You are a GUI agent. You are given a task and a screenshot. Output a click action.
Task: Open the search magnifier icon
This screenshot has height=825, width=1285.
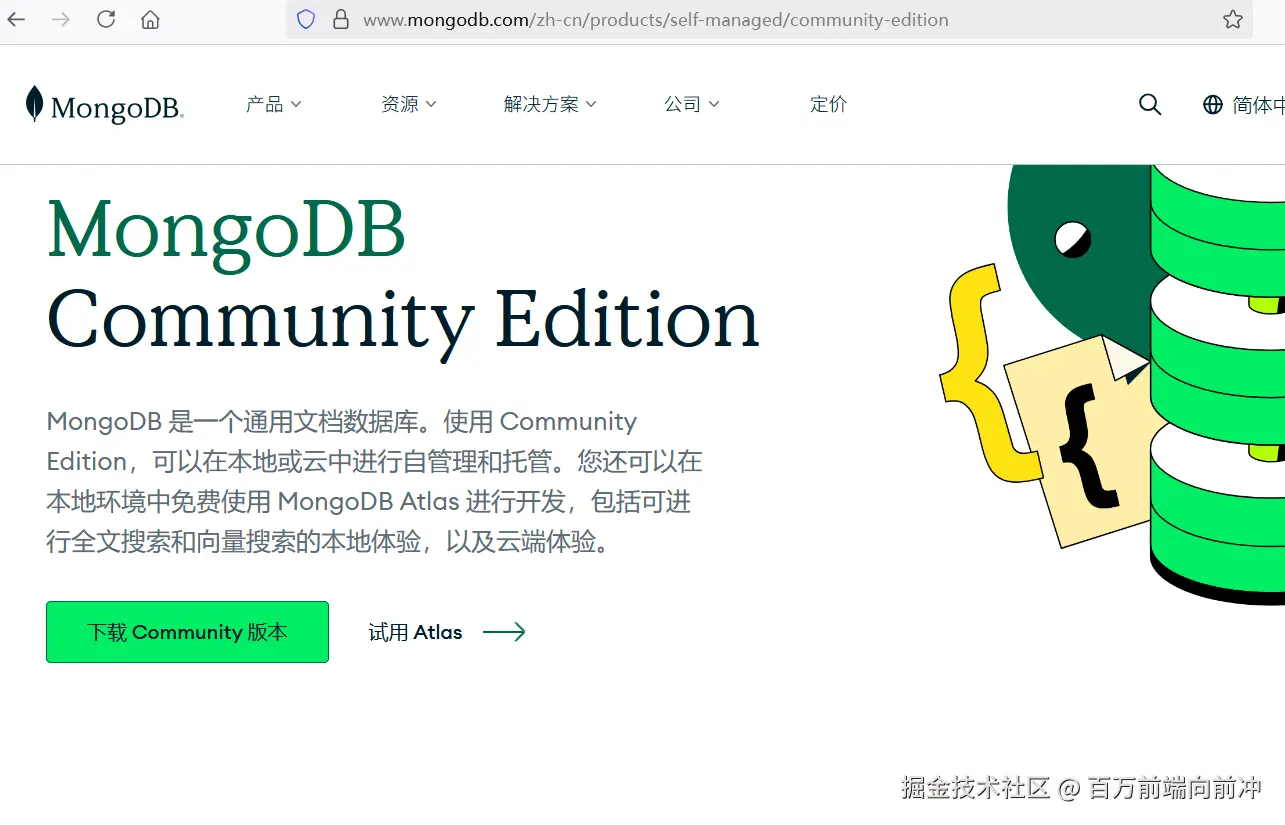1149,104
